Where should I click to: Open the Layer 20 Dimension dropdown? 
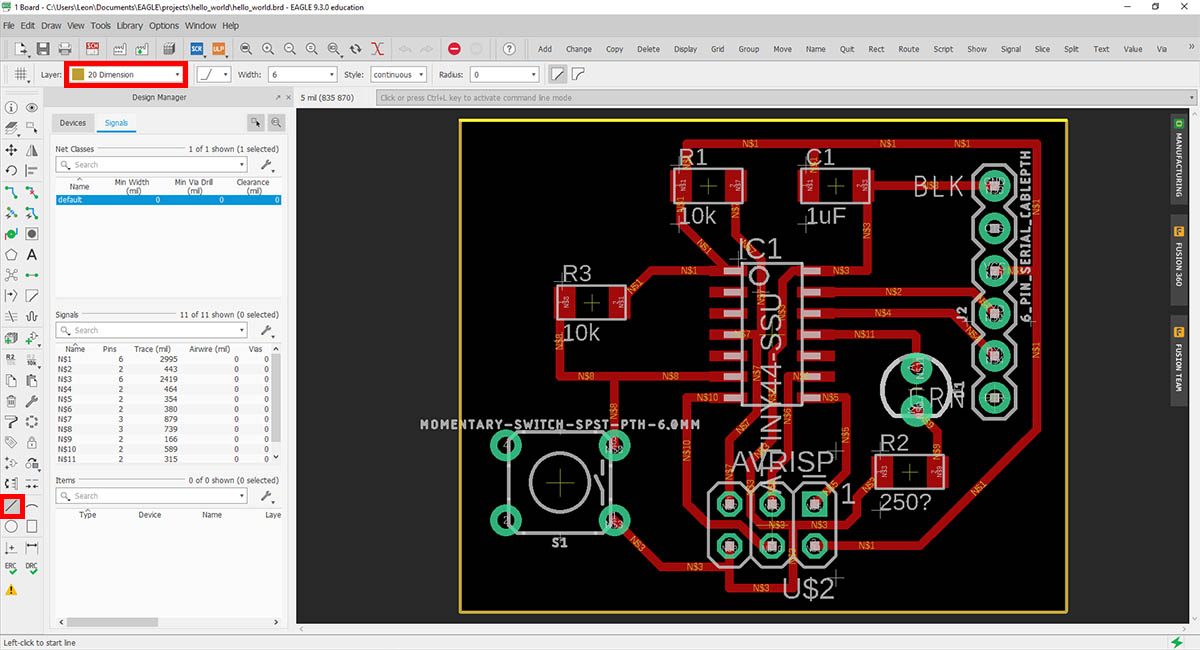126,74
